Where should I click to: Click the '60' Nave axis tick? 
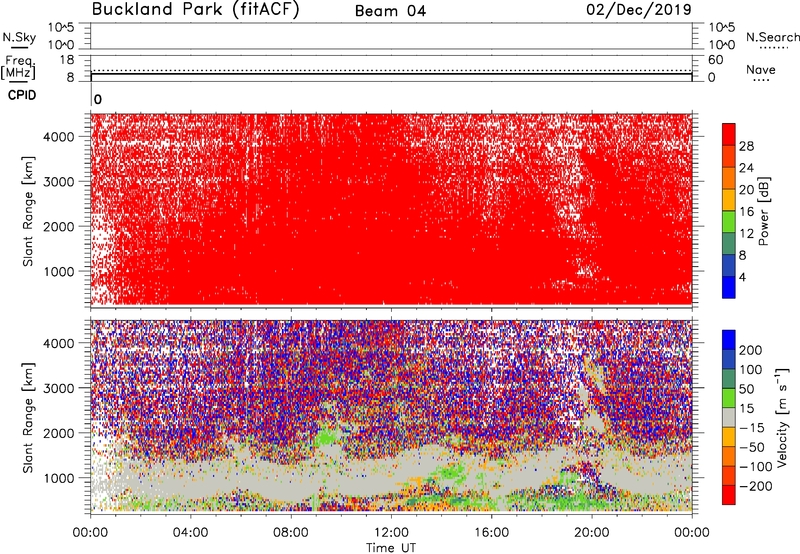coord(716,60)
